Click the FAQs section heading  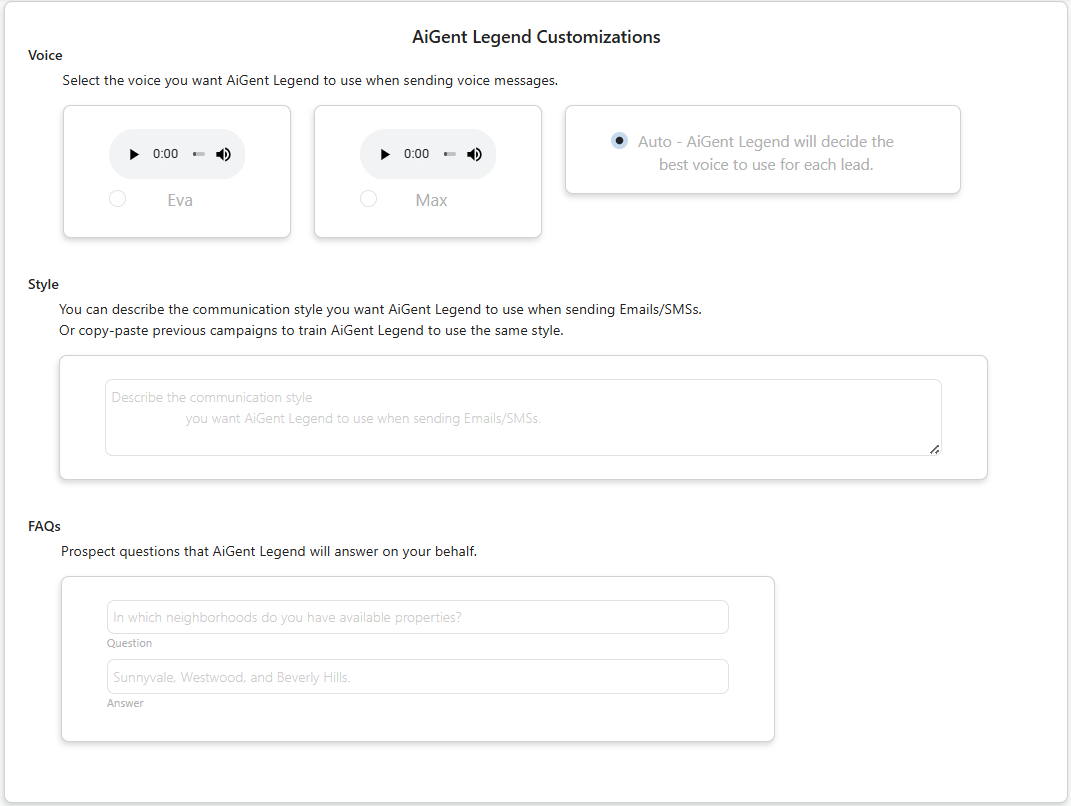click(x=44, y=526)
